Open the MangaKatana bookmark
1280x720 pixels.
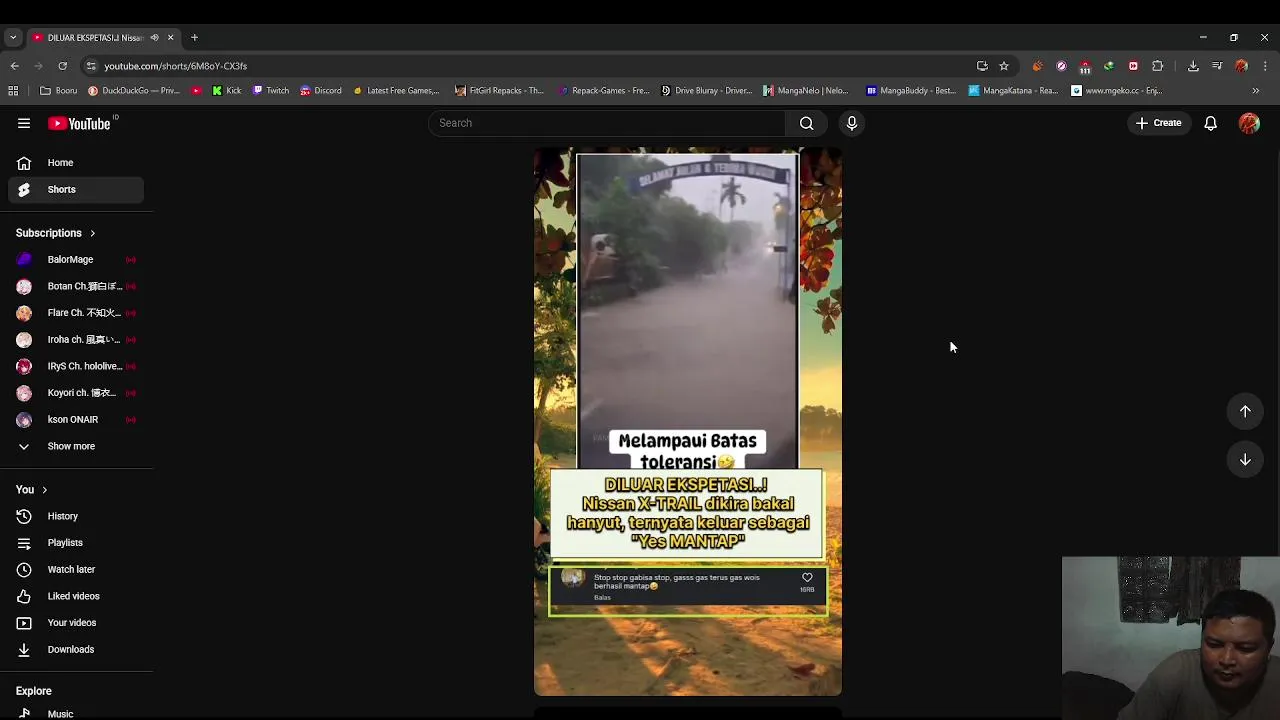(1012, 90)
